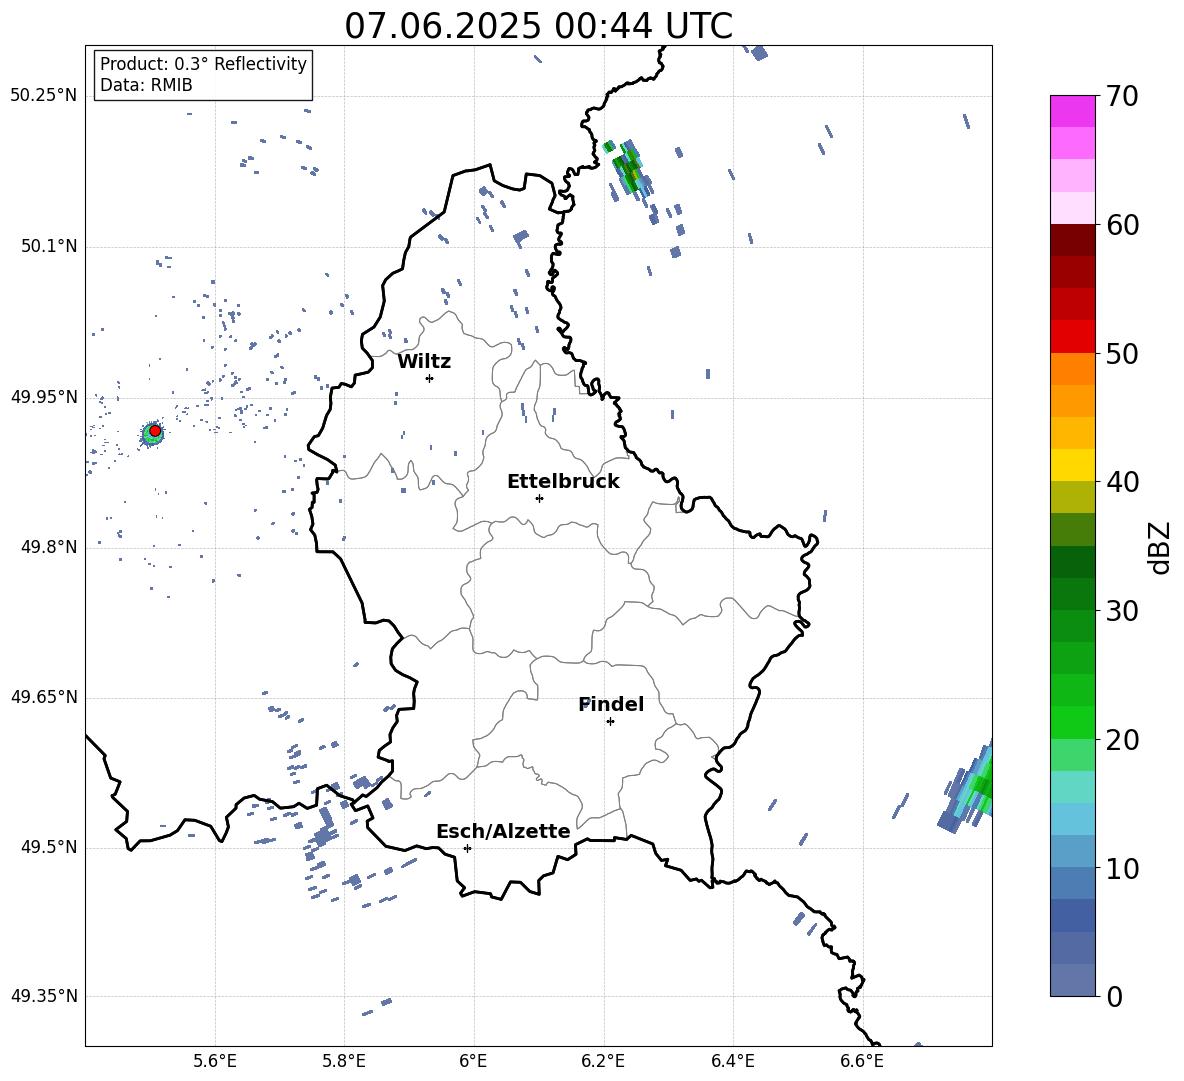Click the 50.1°N latitude tick label
This screenshot has height=1081, width=1184.
pyautogui.click(x=49, y=247)
